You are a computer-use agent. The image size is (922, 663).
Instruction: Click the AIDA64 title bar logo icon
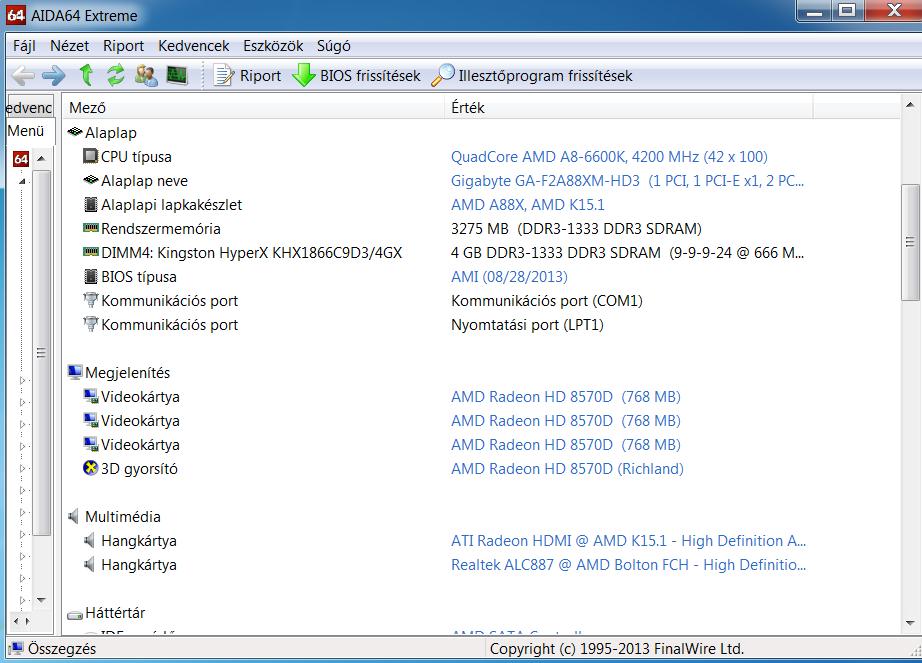point(15,15)
